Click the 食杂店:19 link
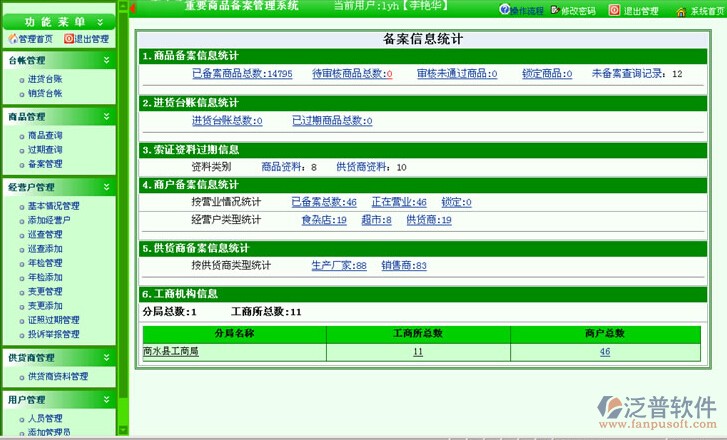 click(323, 220)
